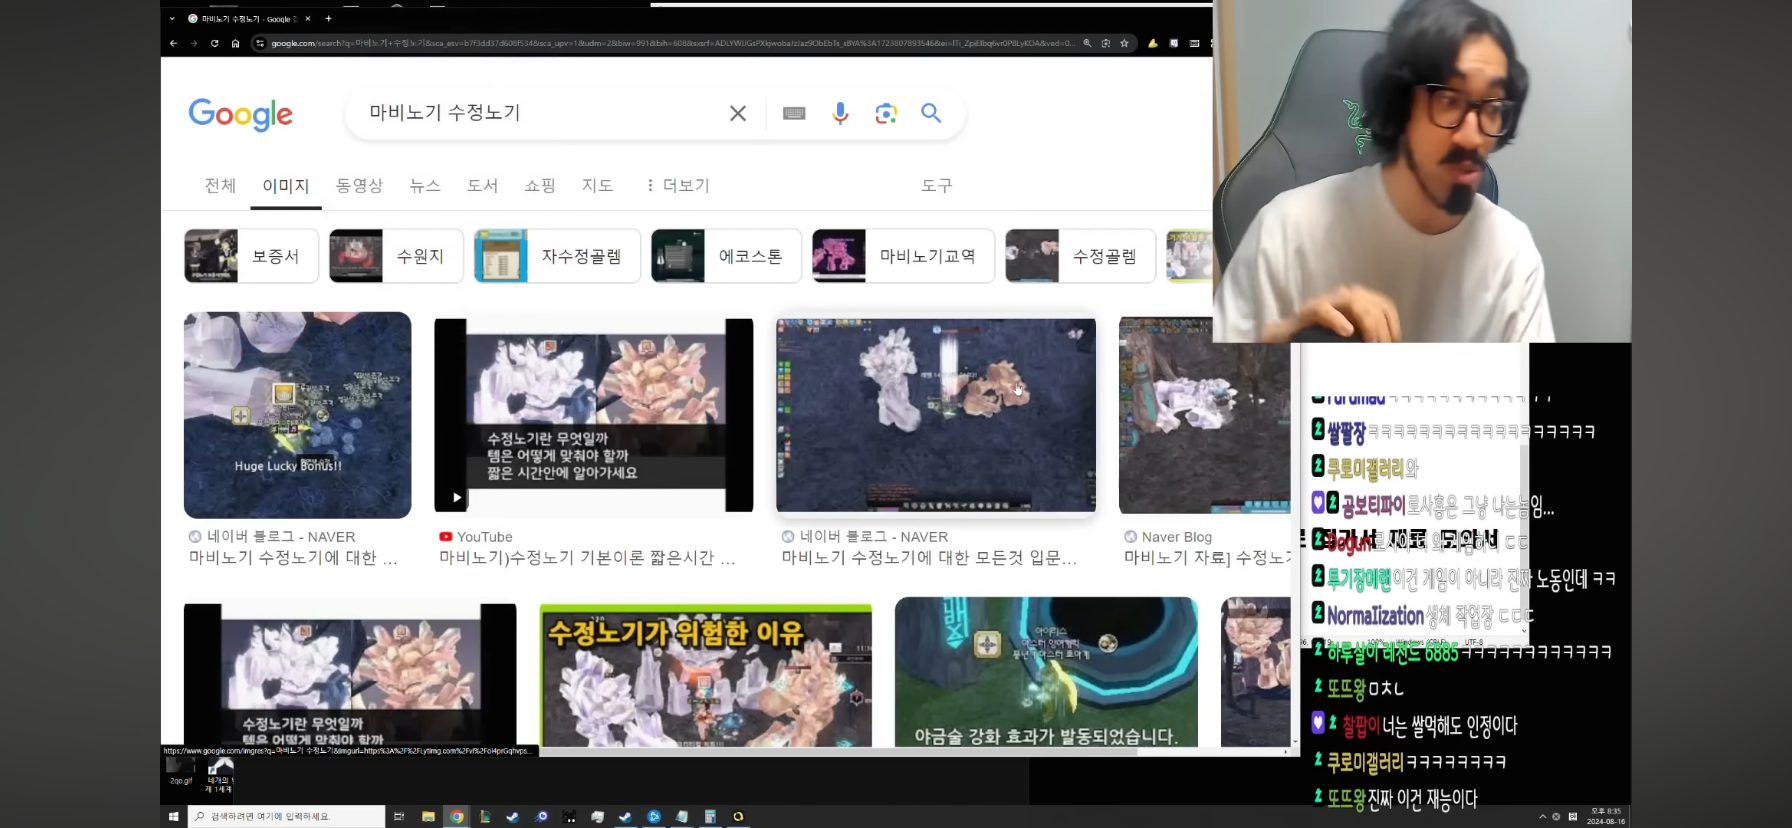The image size is (1792, 828).
Task: Click the Windows taskbar search box
Action: [x=286, y=817]
